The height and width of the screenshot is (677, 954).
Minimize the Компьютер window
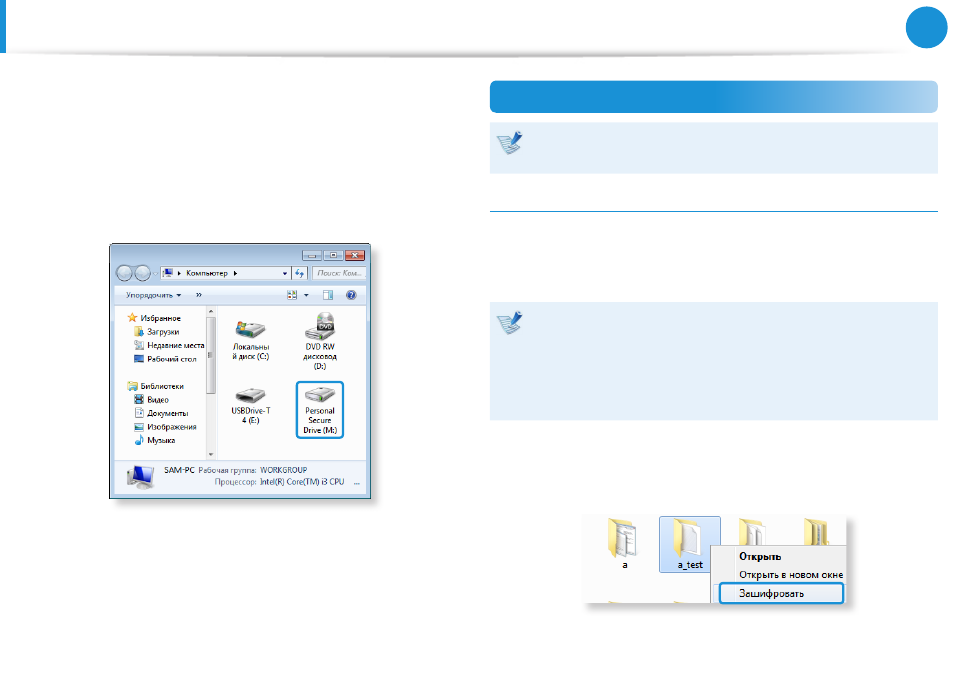coord(312,255)
